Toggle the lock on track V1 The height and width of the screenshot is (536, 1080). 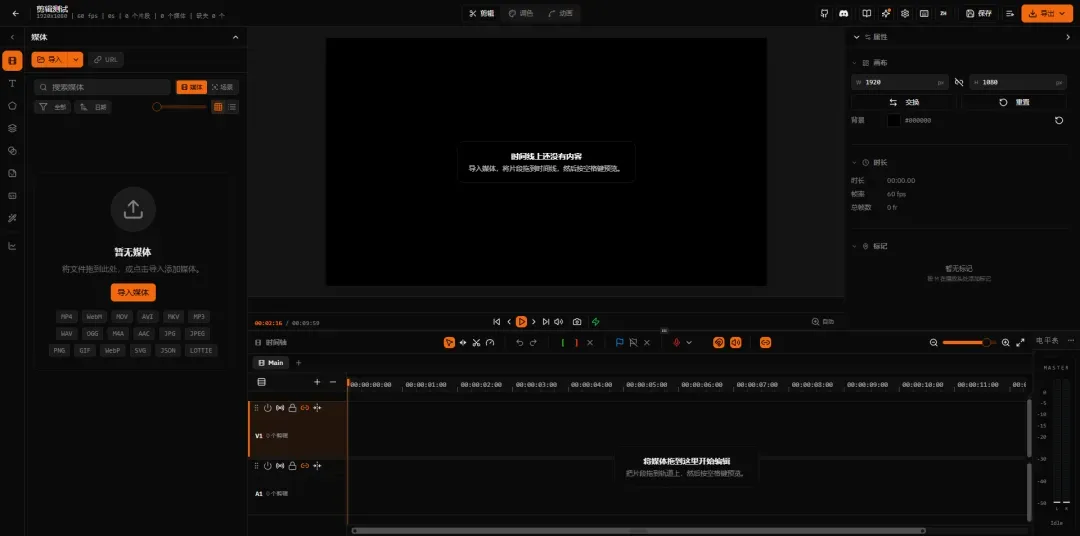pyautogui.click(x=292, y=408)
